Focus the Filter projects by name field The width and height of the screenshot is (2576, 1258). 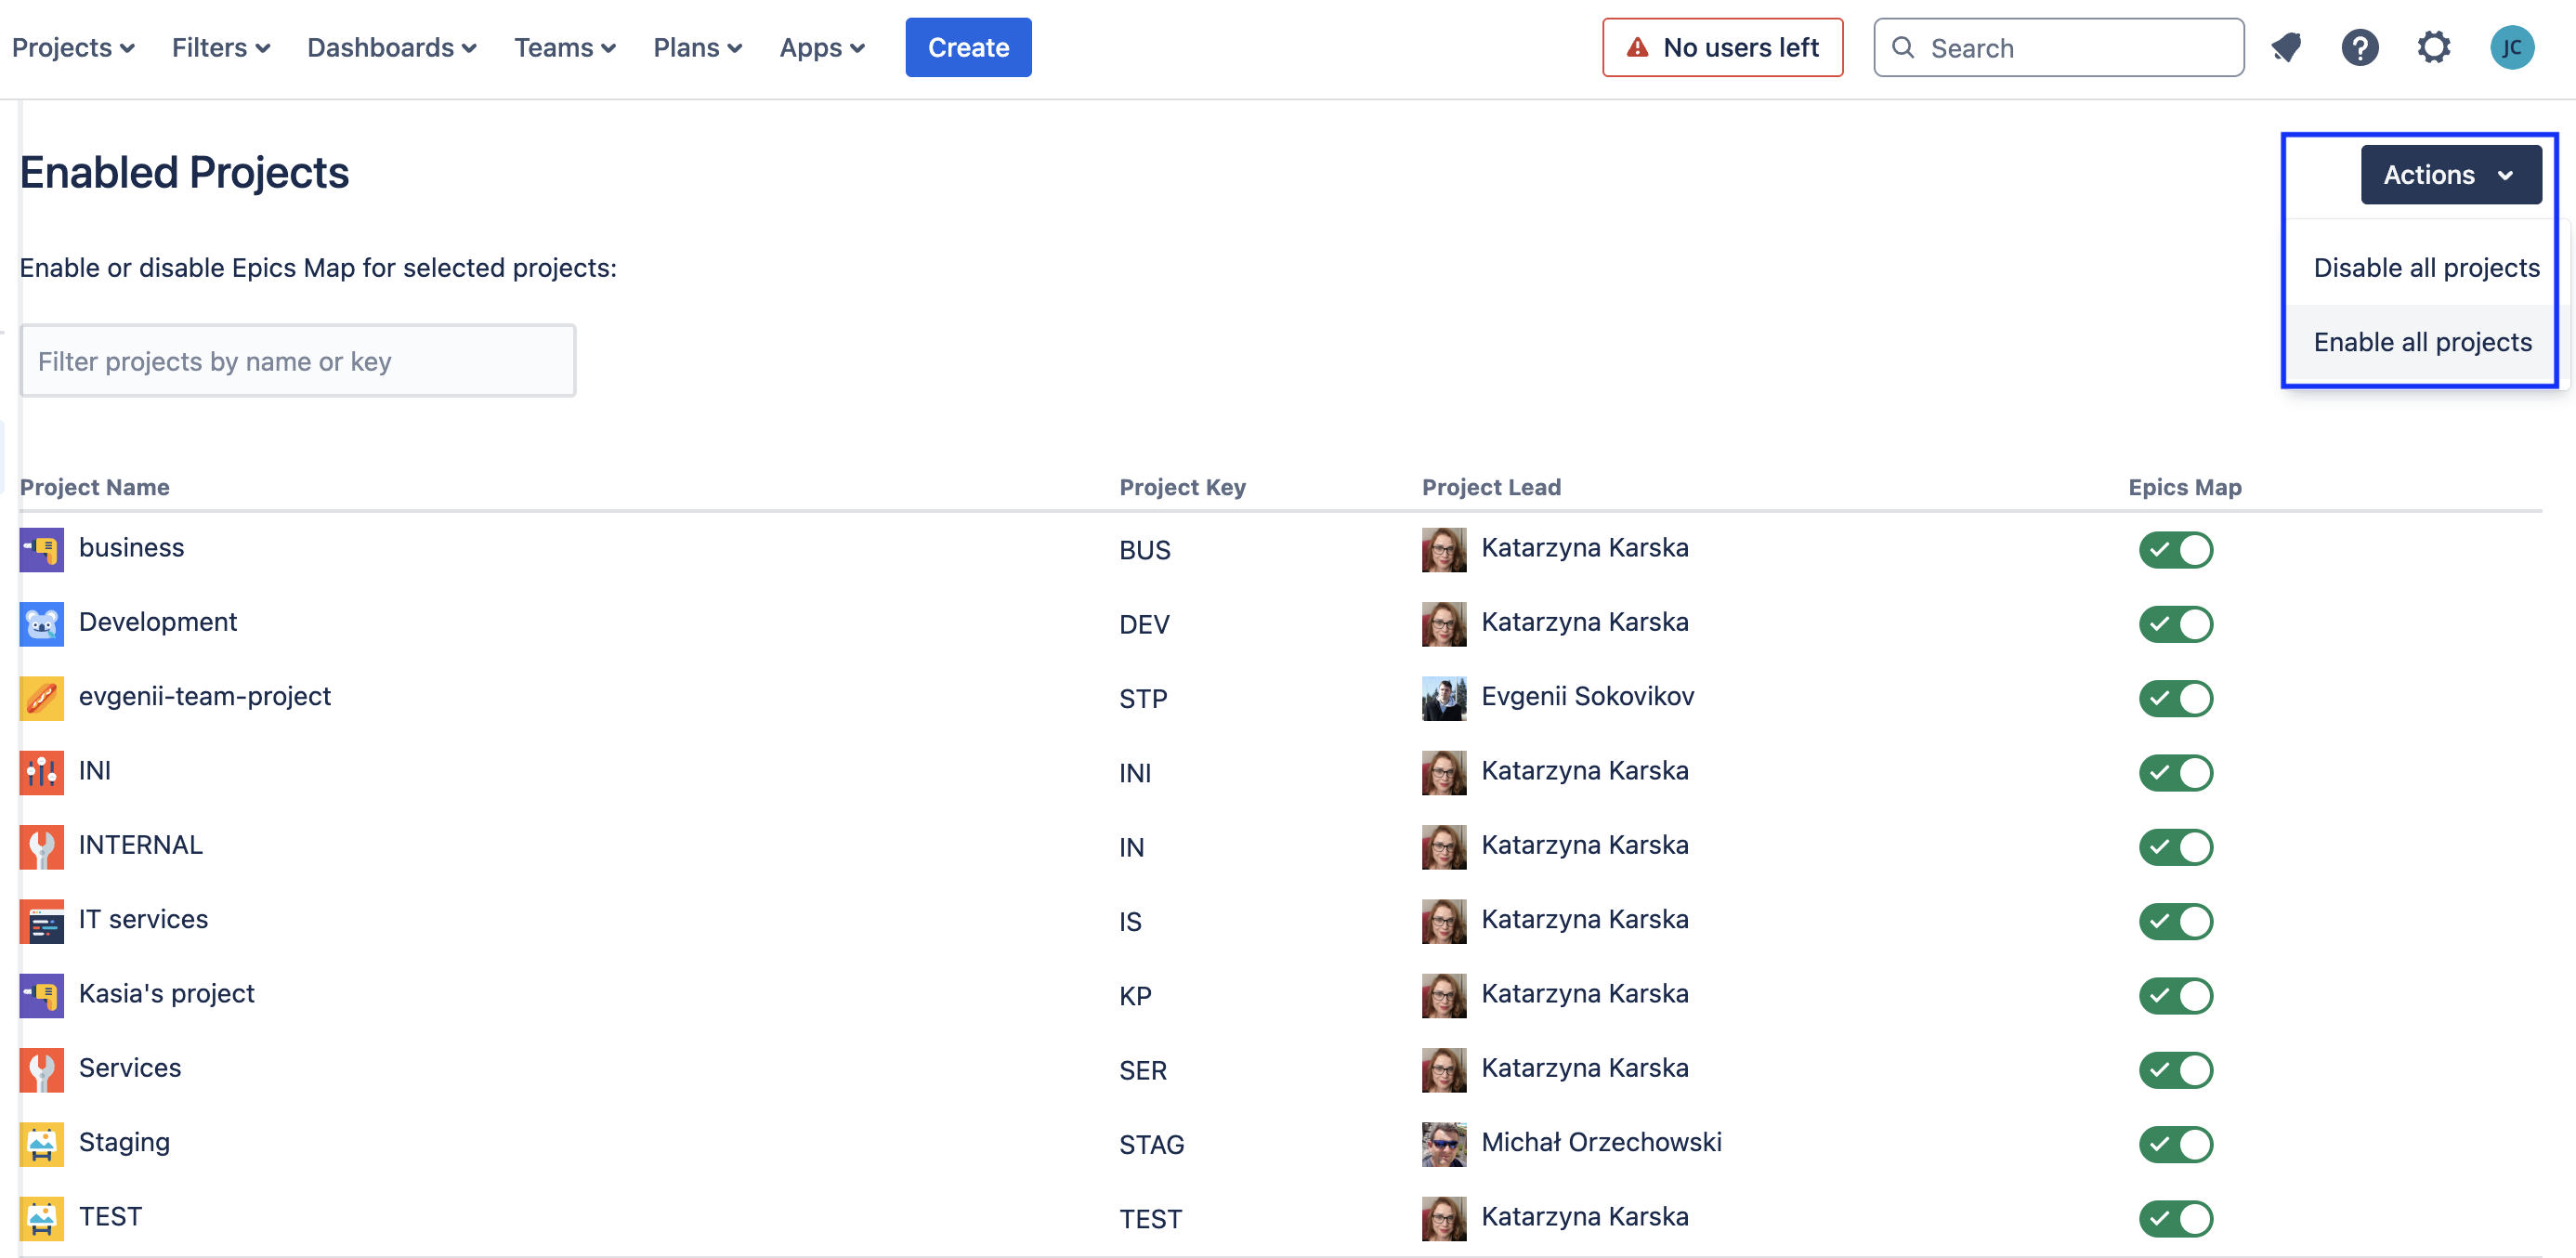(x=298, y=361)
